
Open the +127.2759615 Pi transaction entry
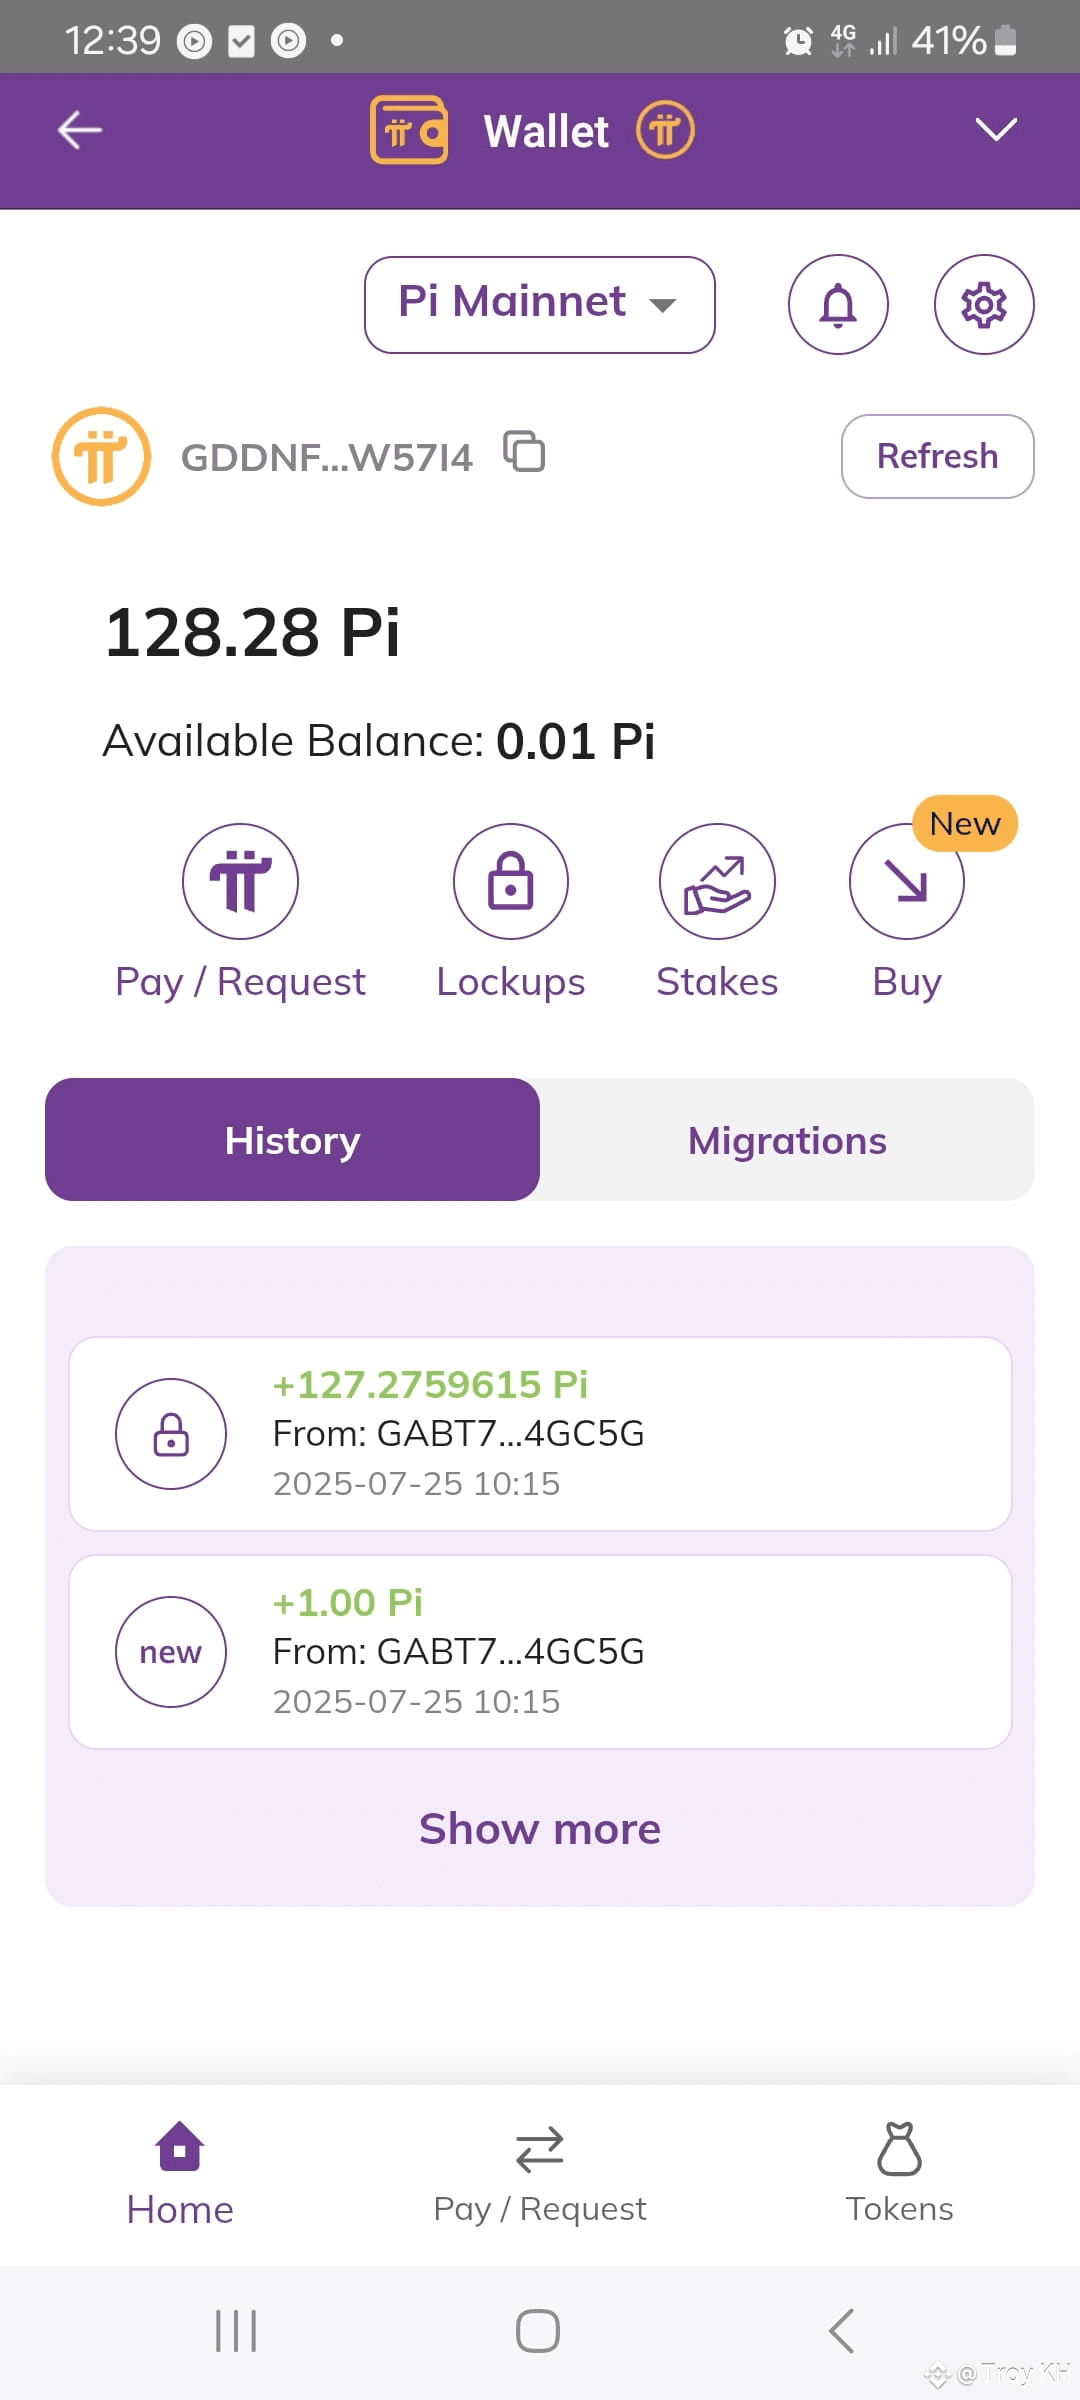pos(540,1434)
